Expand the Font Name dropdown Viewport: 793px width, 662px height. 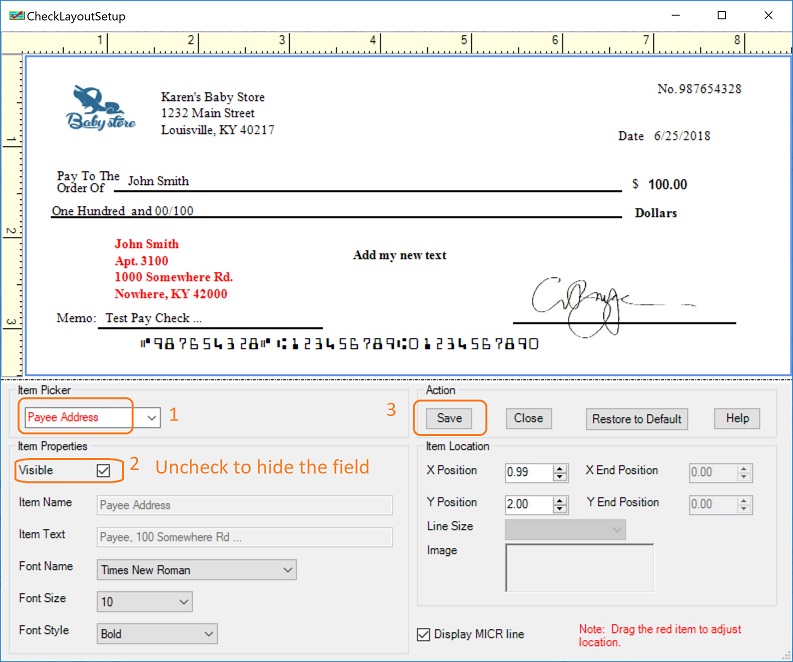pyautogui.click(x=288, y=570)
